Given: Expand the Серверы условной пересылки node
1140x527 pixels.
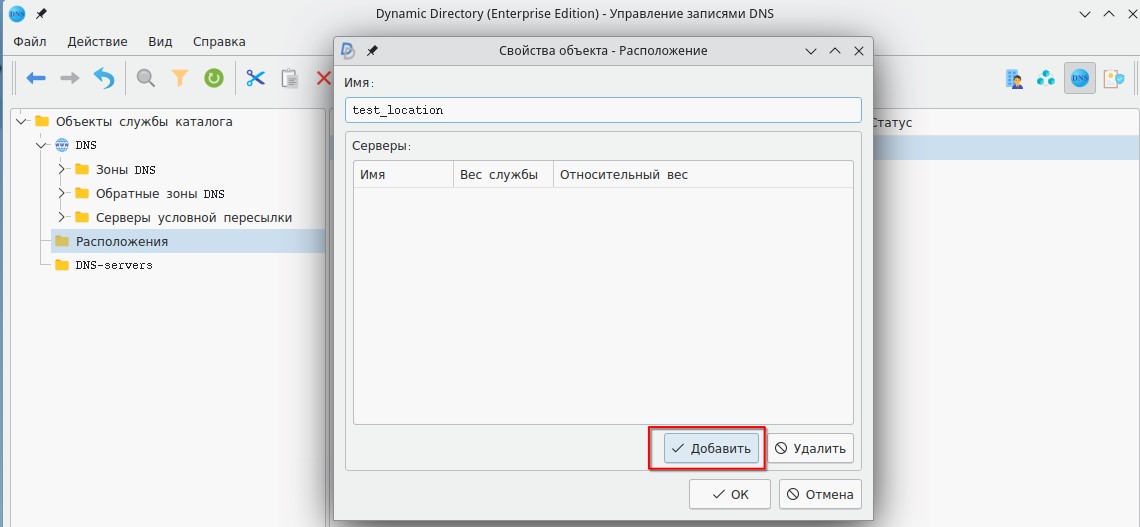Looking at the screenshot, I should tap(62, 217).
